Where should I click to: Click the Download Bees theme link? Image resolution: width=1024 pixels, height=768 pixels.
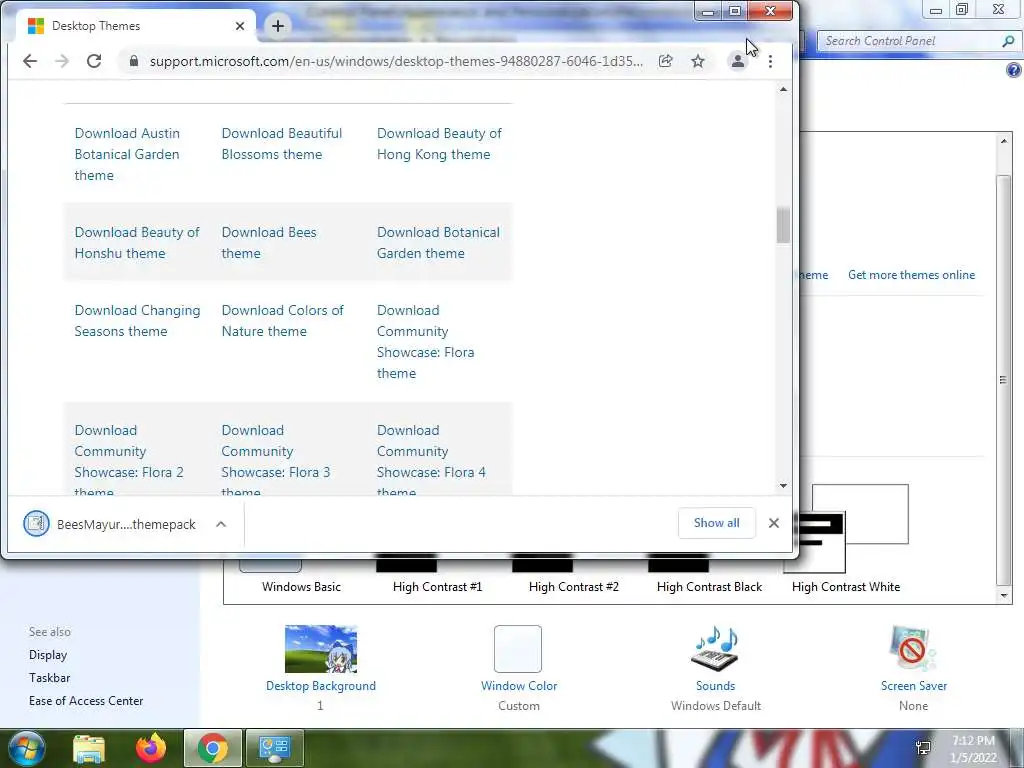point(268,243)
